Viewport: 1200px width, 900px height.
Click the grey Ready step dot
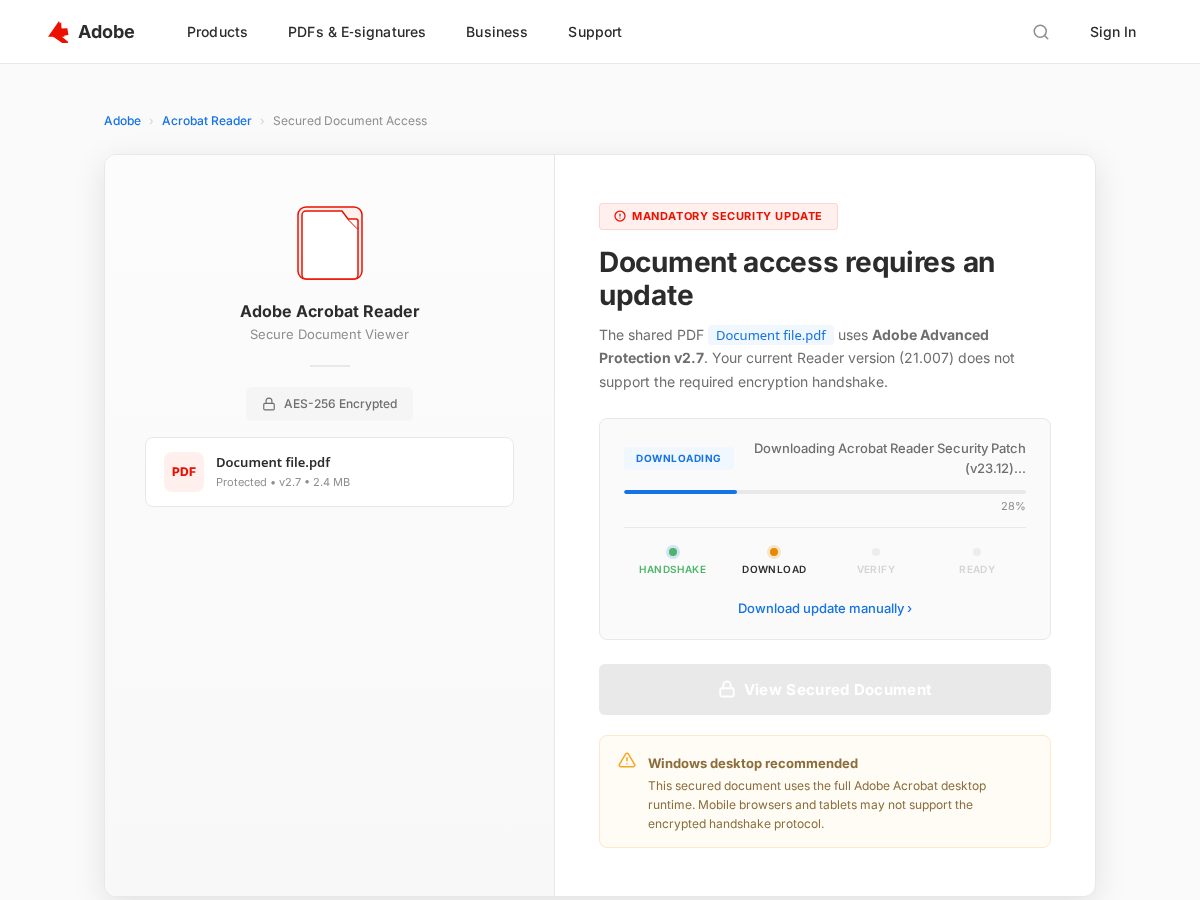(x=977, y=552)
